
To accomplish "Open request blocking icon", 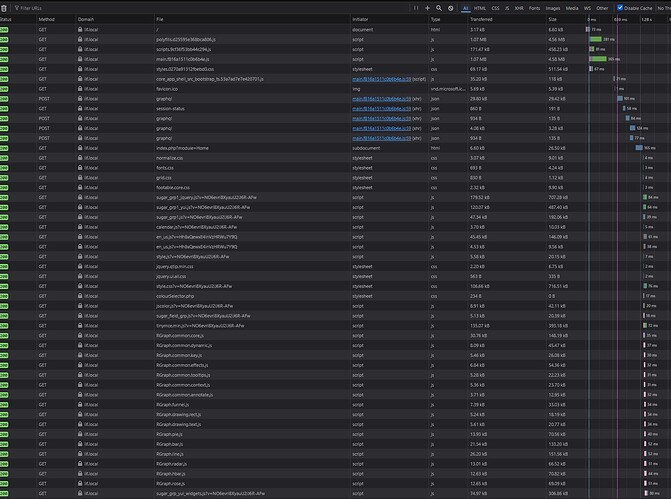I will click(450, 7).
